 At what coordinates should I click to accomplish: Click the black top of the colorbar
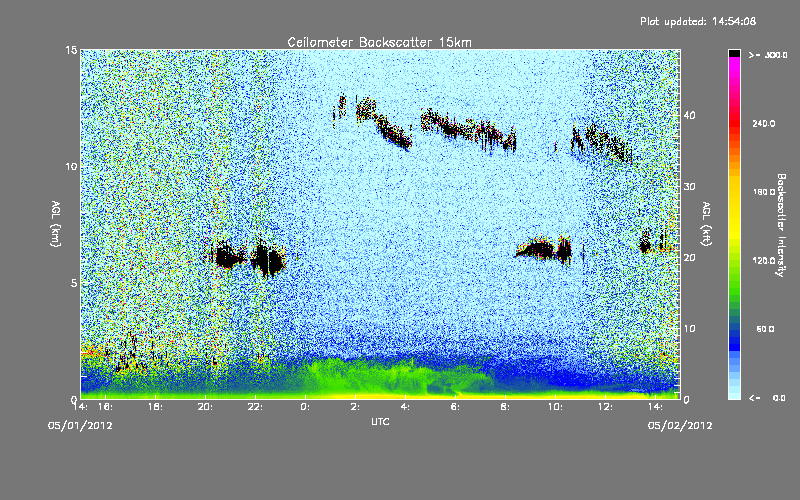[734, 53]
